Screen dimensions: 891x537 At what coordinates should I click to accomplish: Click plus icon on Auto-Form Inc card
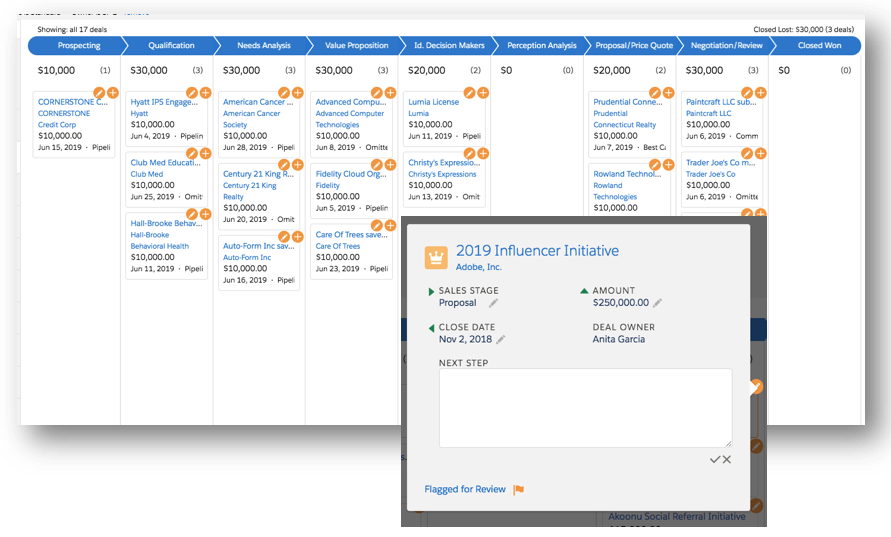297,237
